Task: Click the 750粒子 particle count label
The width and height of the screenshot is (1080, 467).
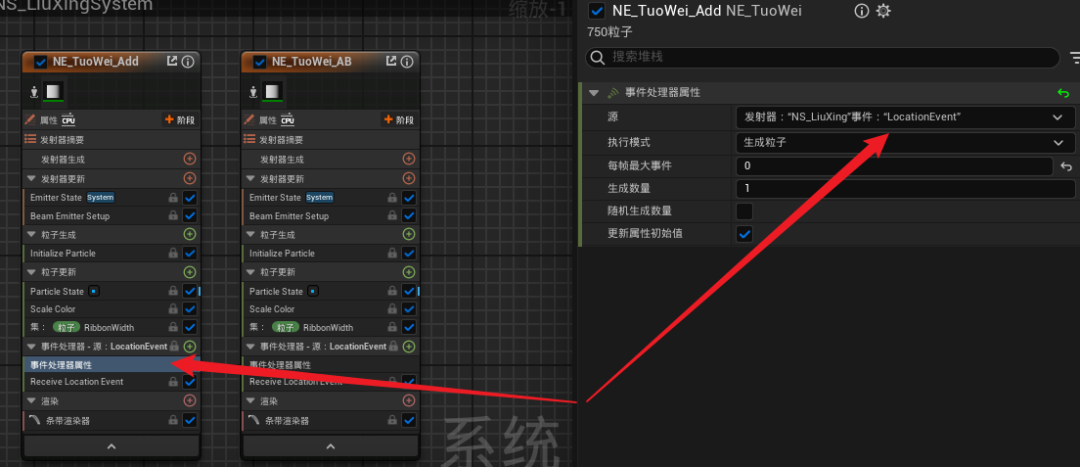Action: pyautogui.click(x=610, y=32)
